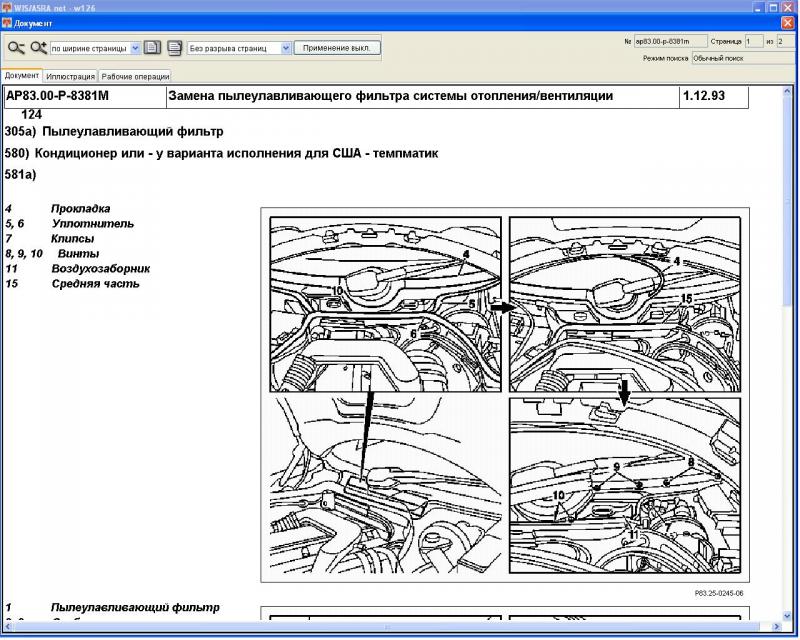Click the Документ window title icon
This screenshot has height=640, width=800.
7,23
